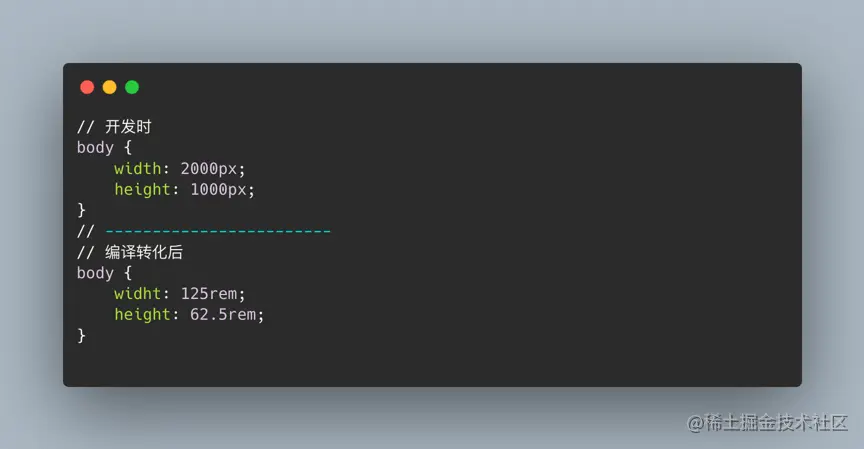Click the yellow minimize dot
The width and height of the screenshot is (864, 449).
point(110,87)
